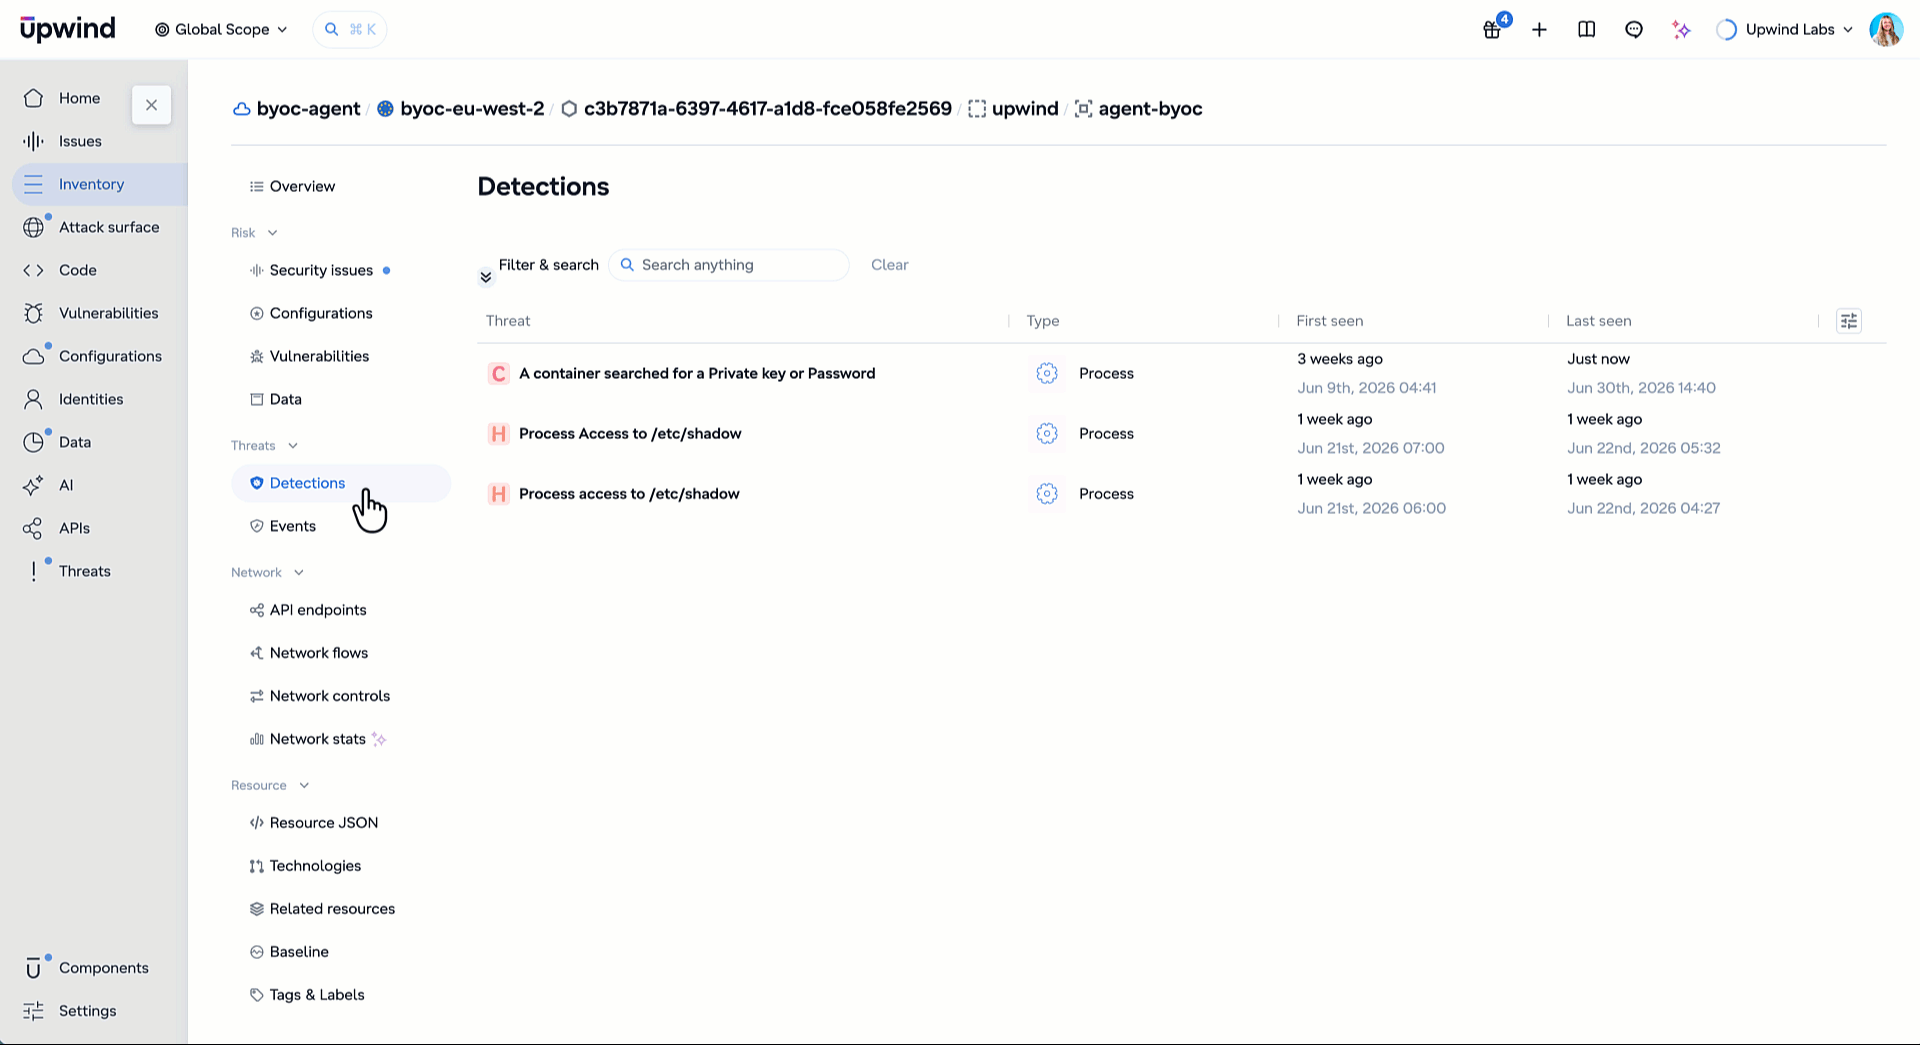Viewport: 1920px width, 1045px height.
Task: Click the agent-byoc container icon in breadcrumb
Action: click(1083, 109)
